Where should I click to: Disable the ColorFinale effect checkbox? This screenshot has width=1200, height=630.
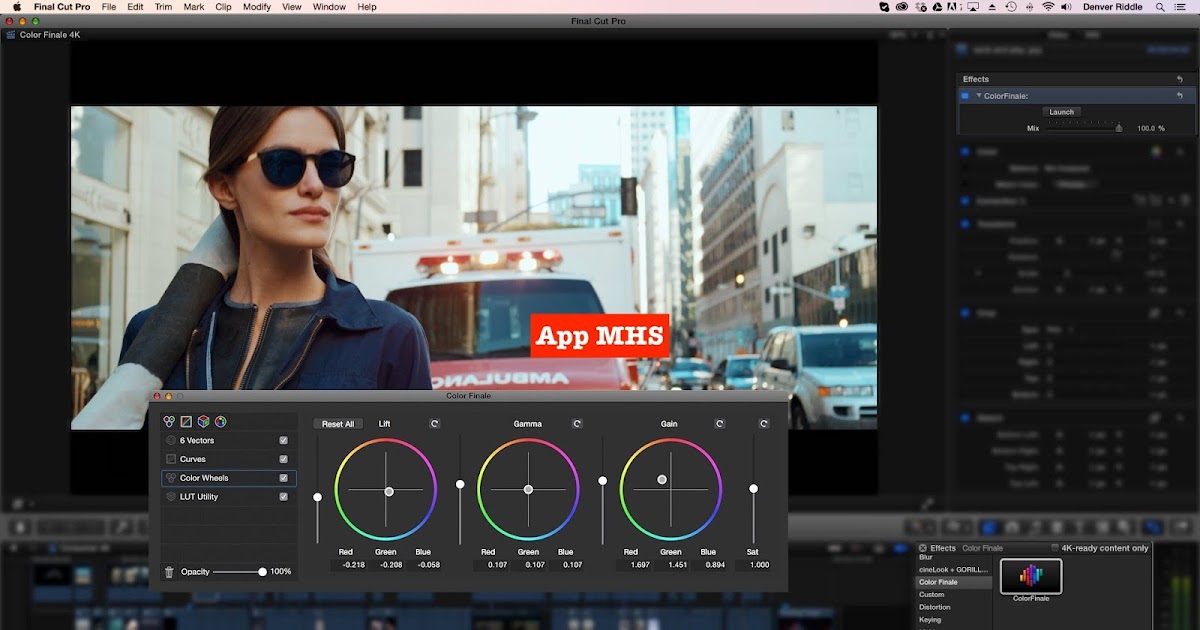[x=965, y=96]
